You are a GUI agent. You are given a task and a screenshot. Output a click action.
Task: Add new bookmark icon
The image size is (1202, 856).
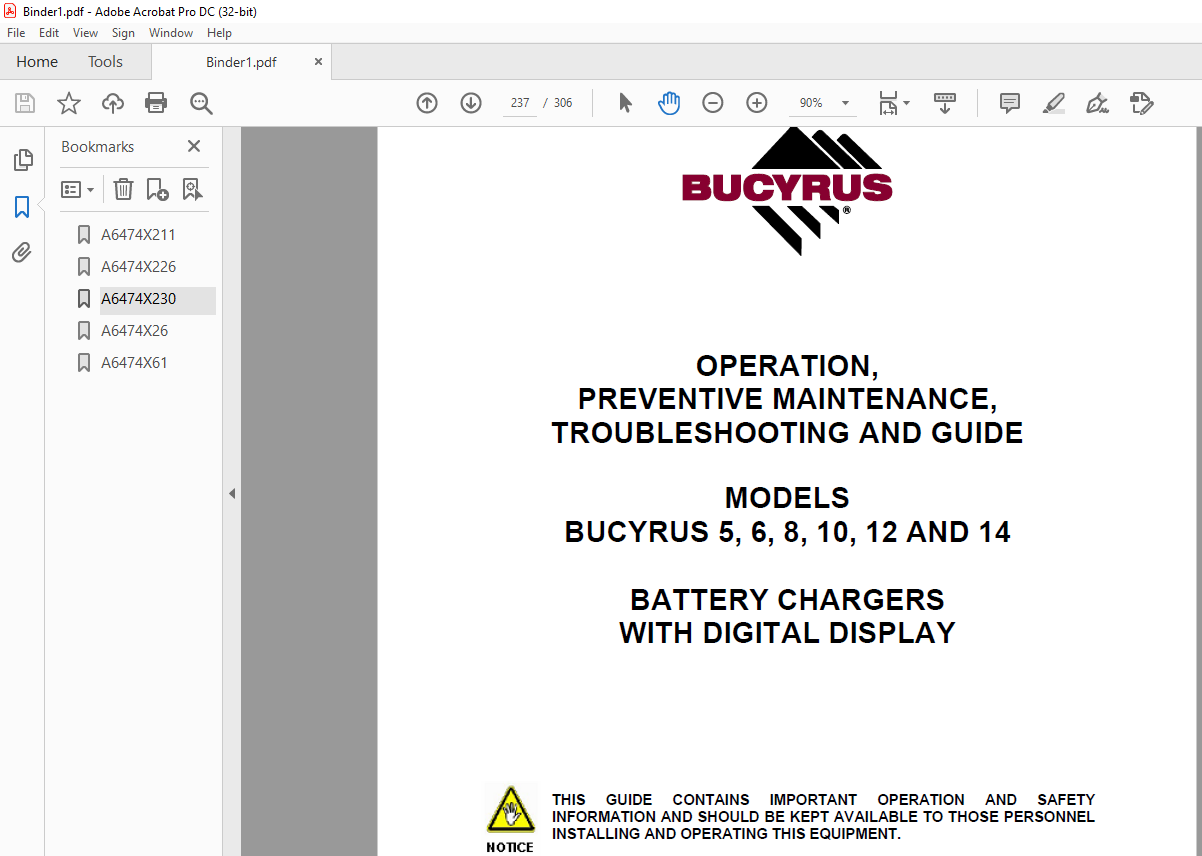tap(157, 189)
